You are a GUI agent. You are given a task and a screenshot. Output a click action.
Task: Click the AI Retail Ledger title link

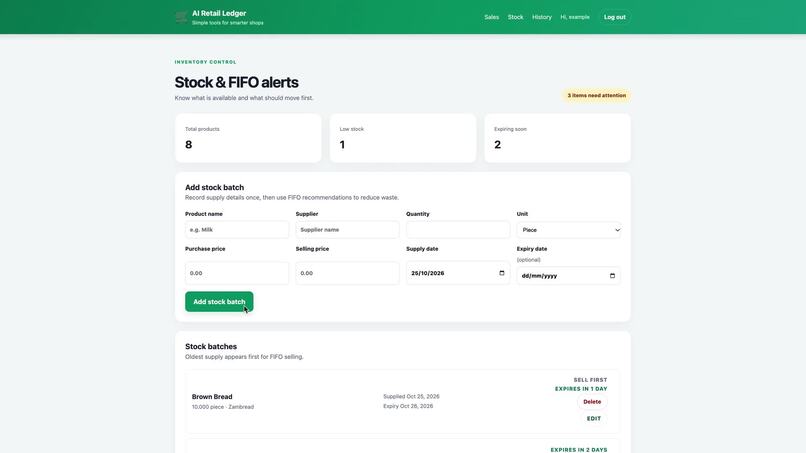pos(219,13)
